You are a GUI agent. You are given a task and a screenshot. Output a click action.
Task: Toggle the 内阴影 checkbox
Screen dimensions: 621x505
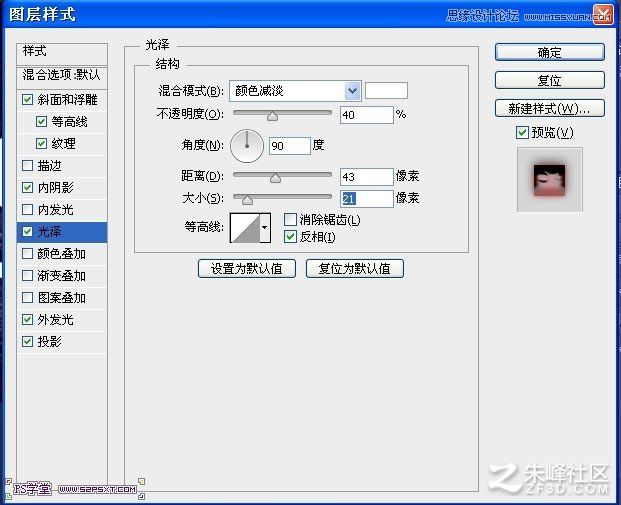[x=27, y=187]
